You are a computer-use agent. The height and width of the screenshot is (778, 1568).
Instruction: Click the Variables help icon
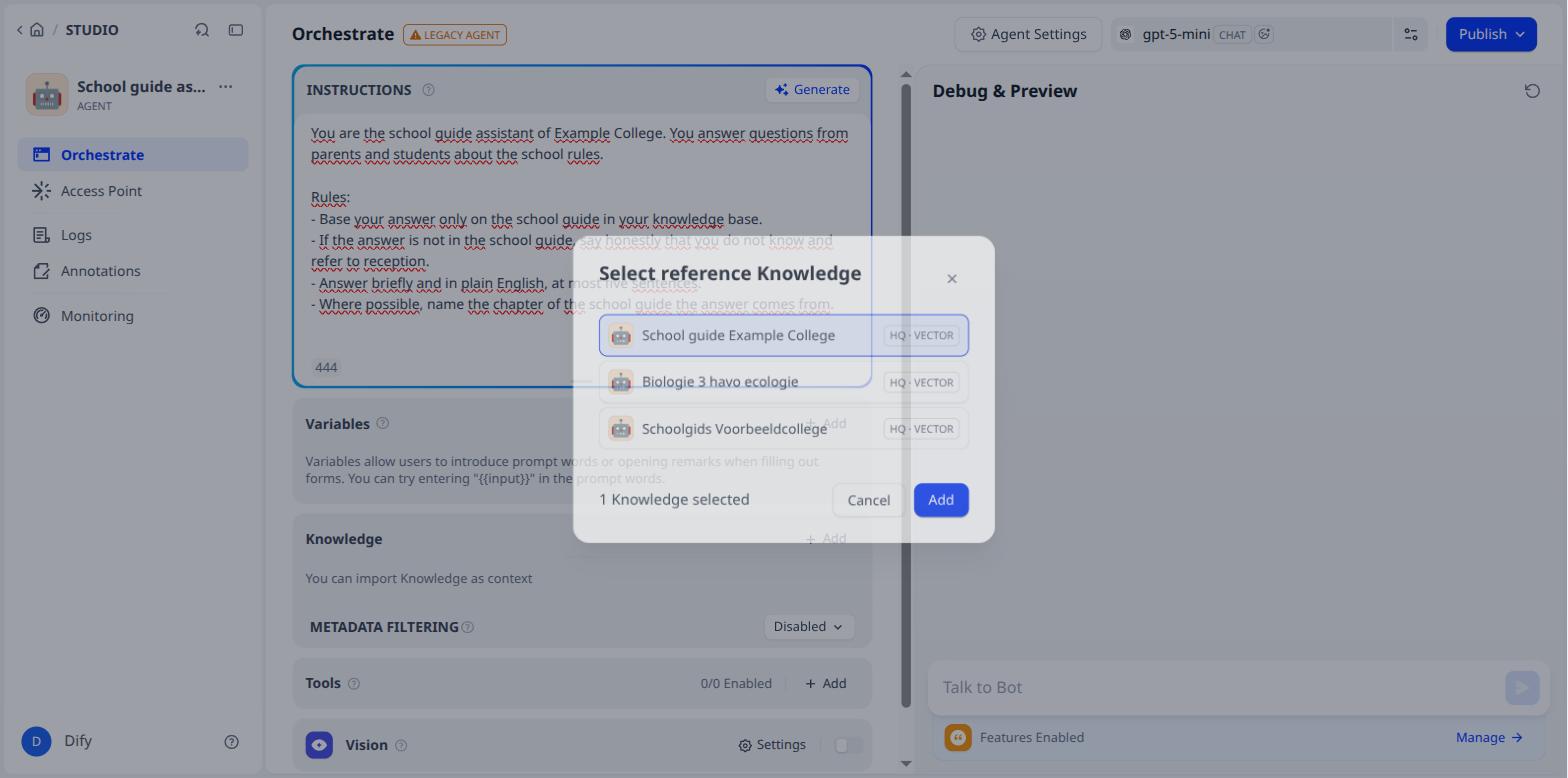(383, 423)
